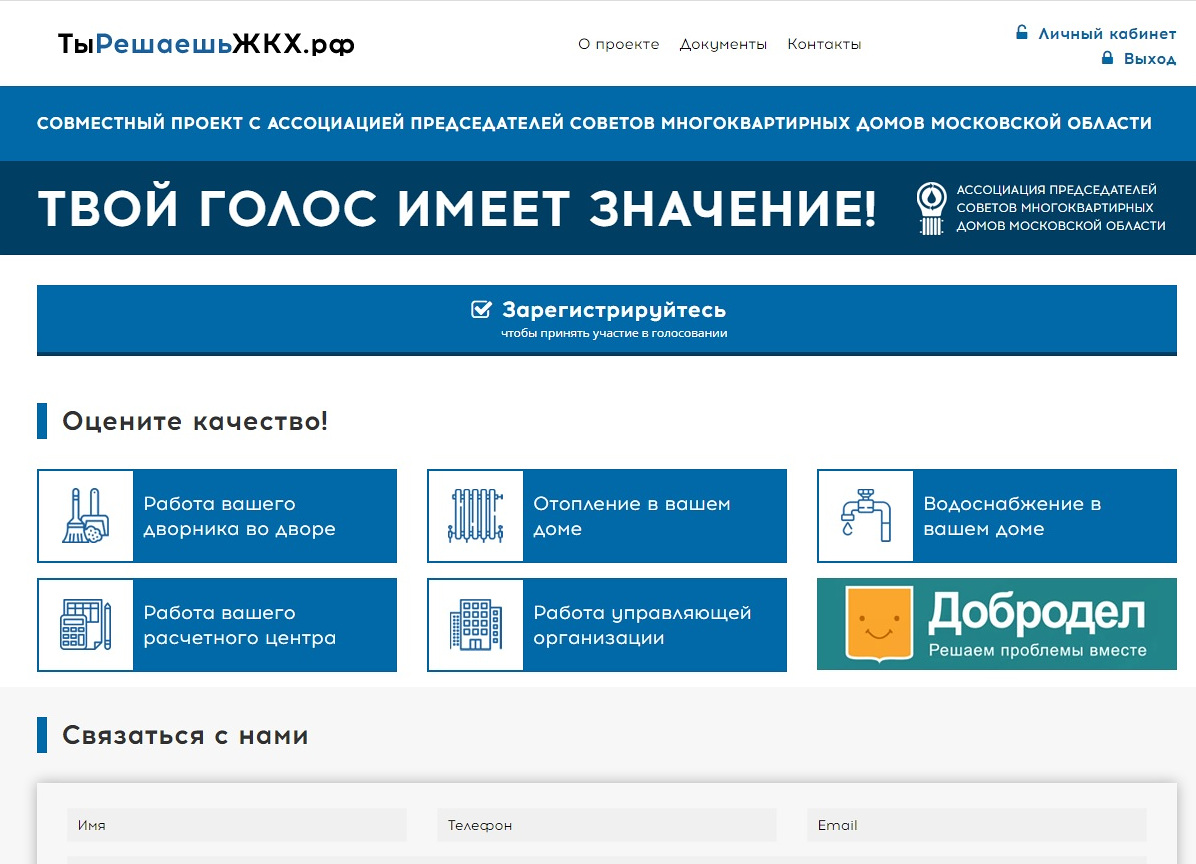This screenshot has width=1196, height=864.
Task: Click the apartment building icon
Action: click(476, 625)
